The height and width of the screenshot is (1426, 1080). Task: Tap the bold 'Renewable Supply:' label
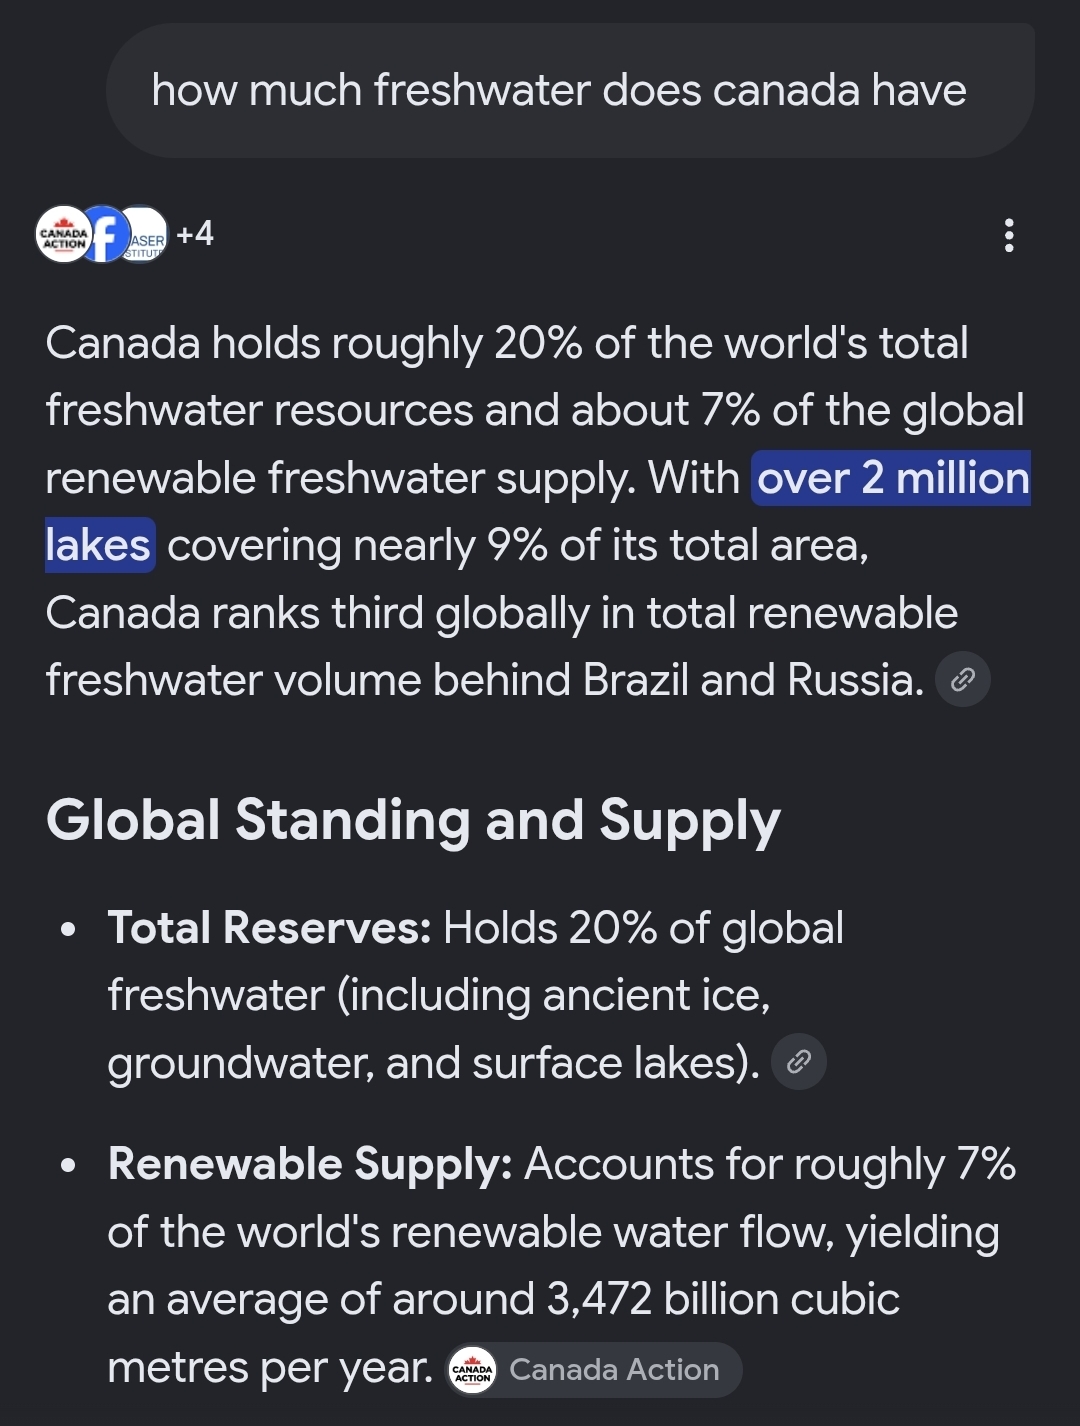(x=310, y=1165)
